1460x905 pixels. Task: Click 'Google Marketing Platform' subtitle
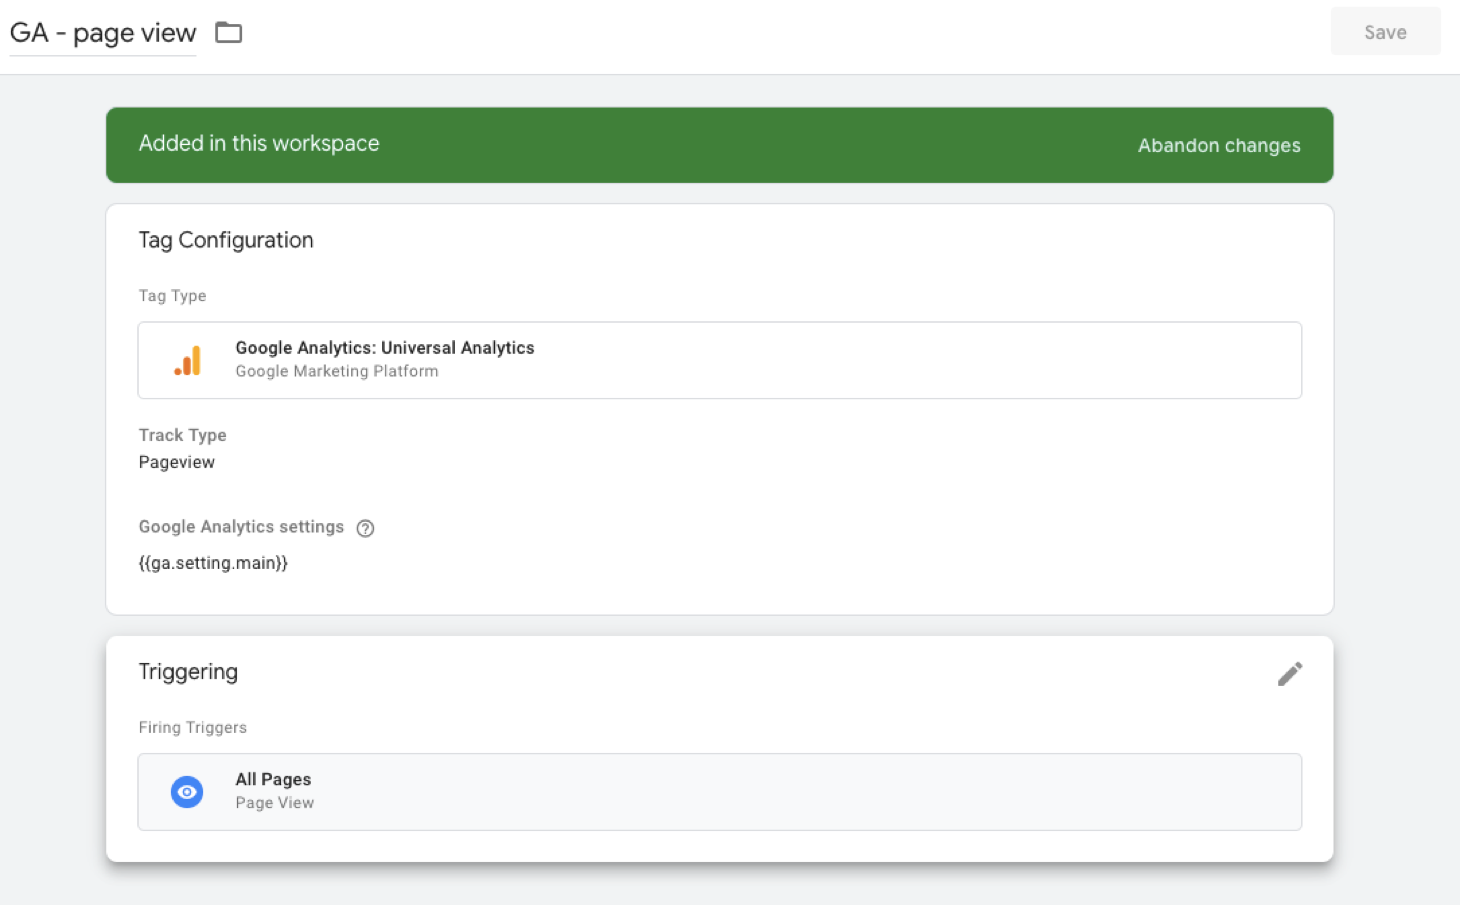337,371
